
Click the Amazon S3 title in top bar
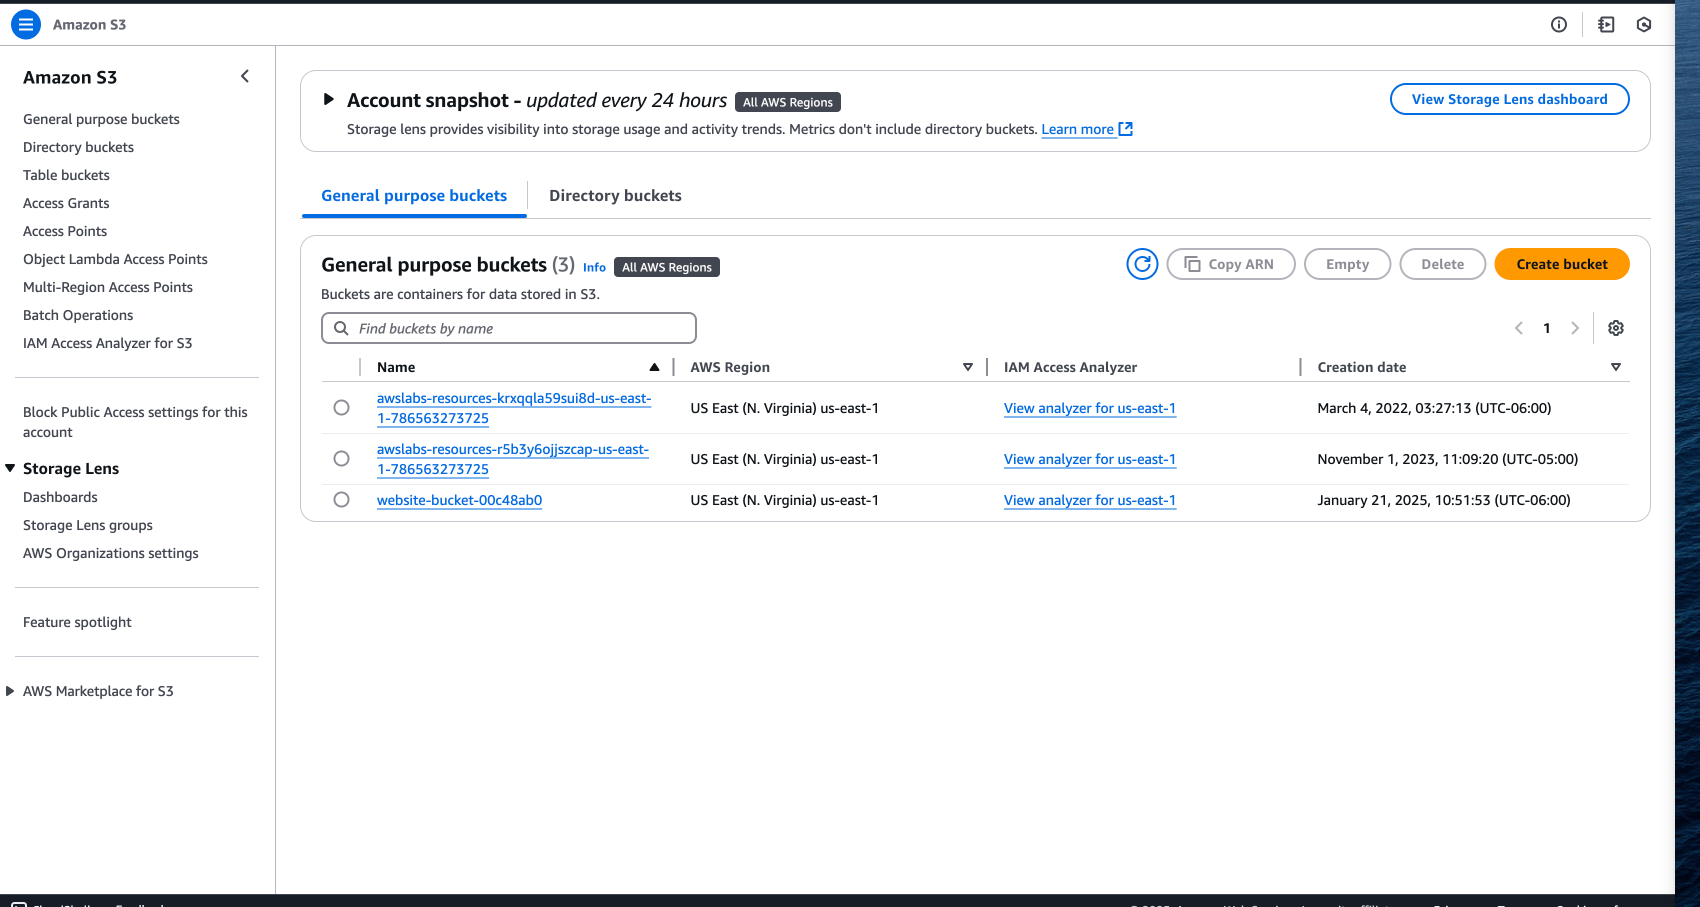click(89, 24)
